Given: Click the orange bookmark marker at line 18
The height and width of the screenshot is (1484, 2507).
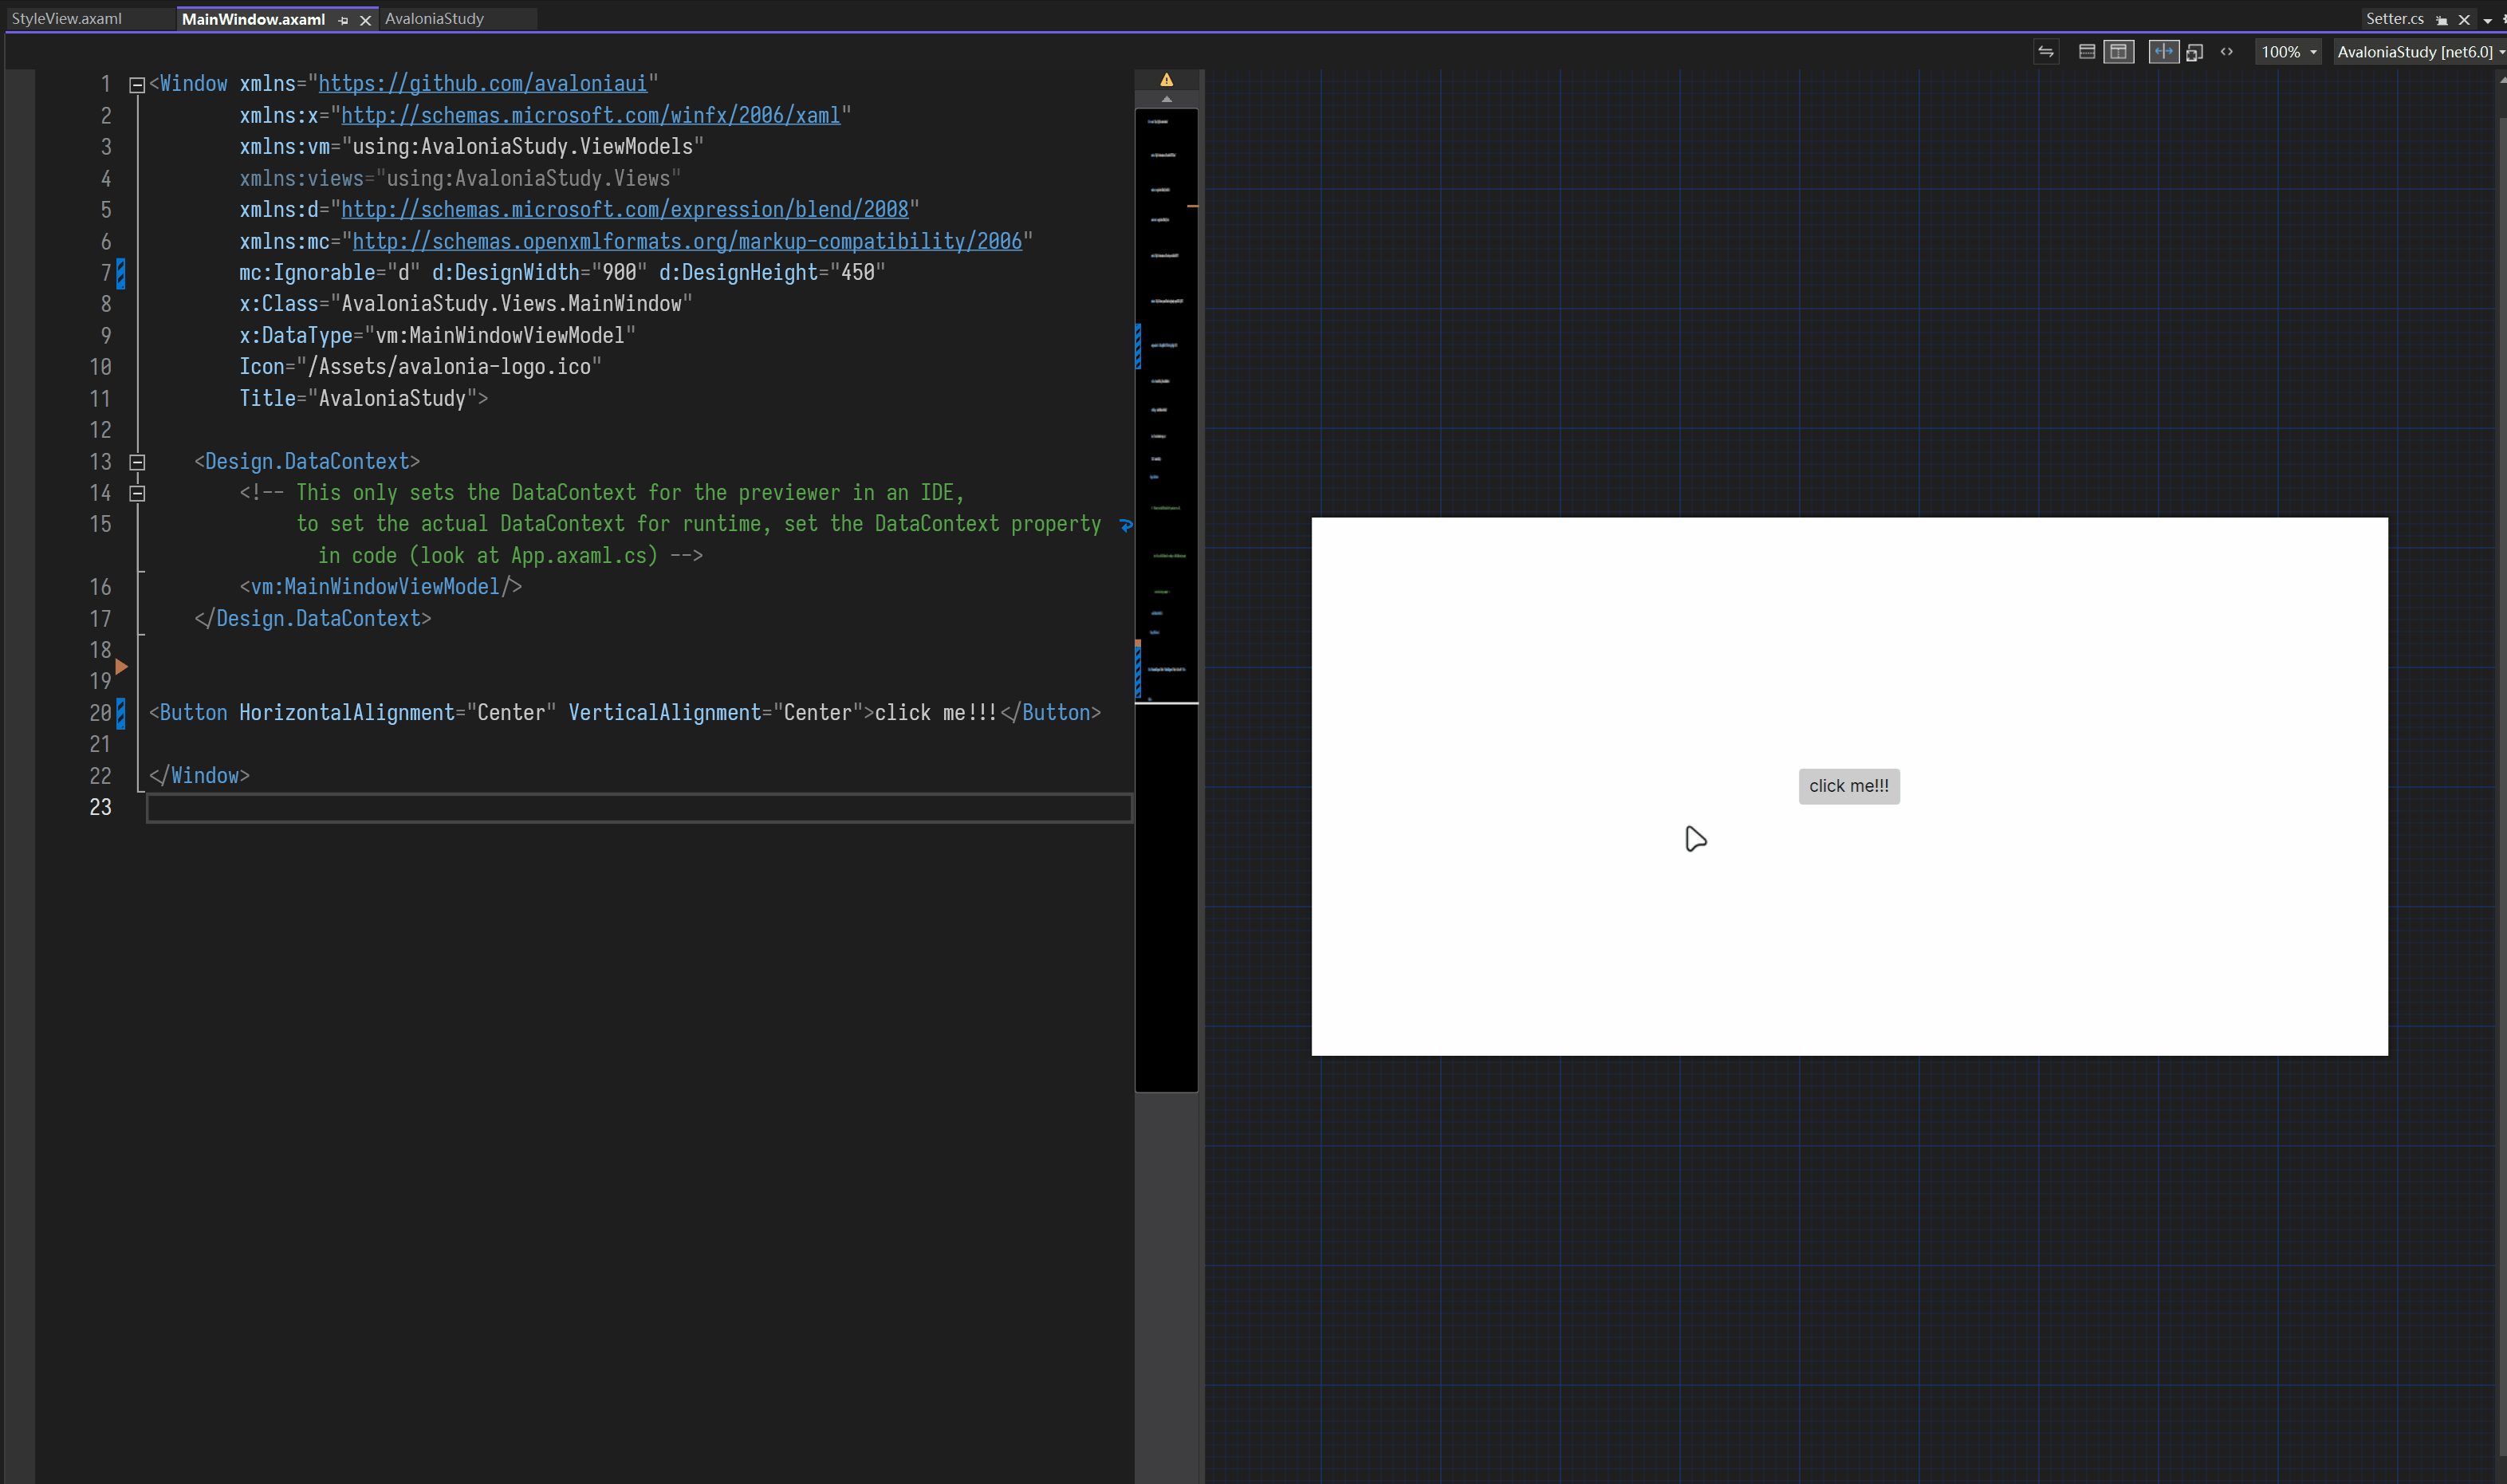Looking at the screenshot, I should click(121, 666).
